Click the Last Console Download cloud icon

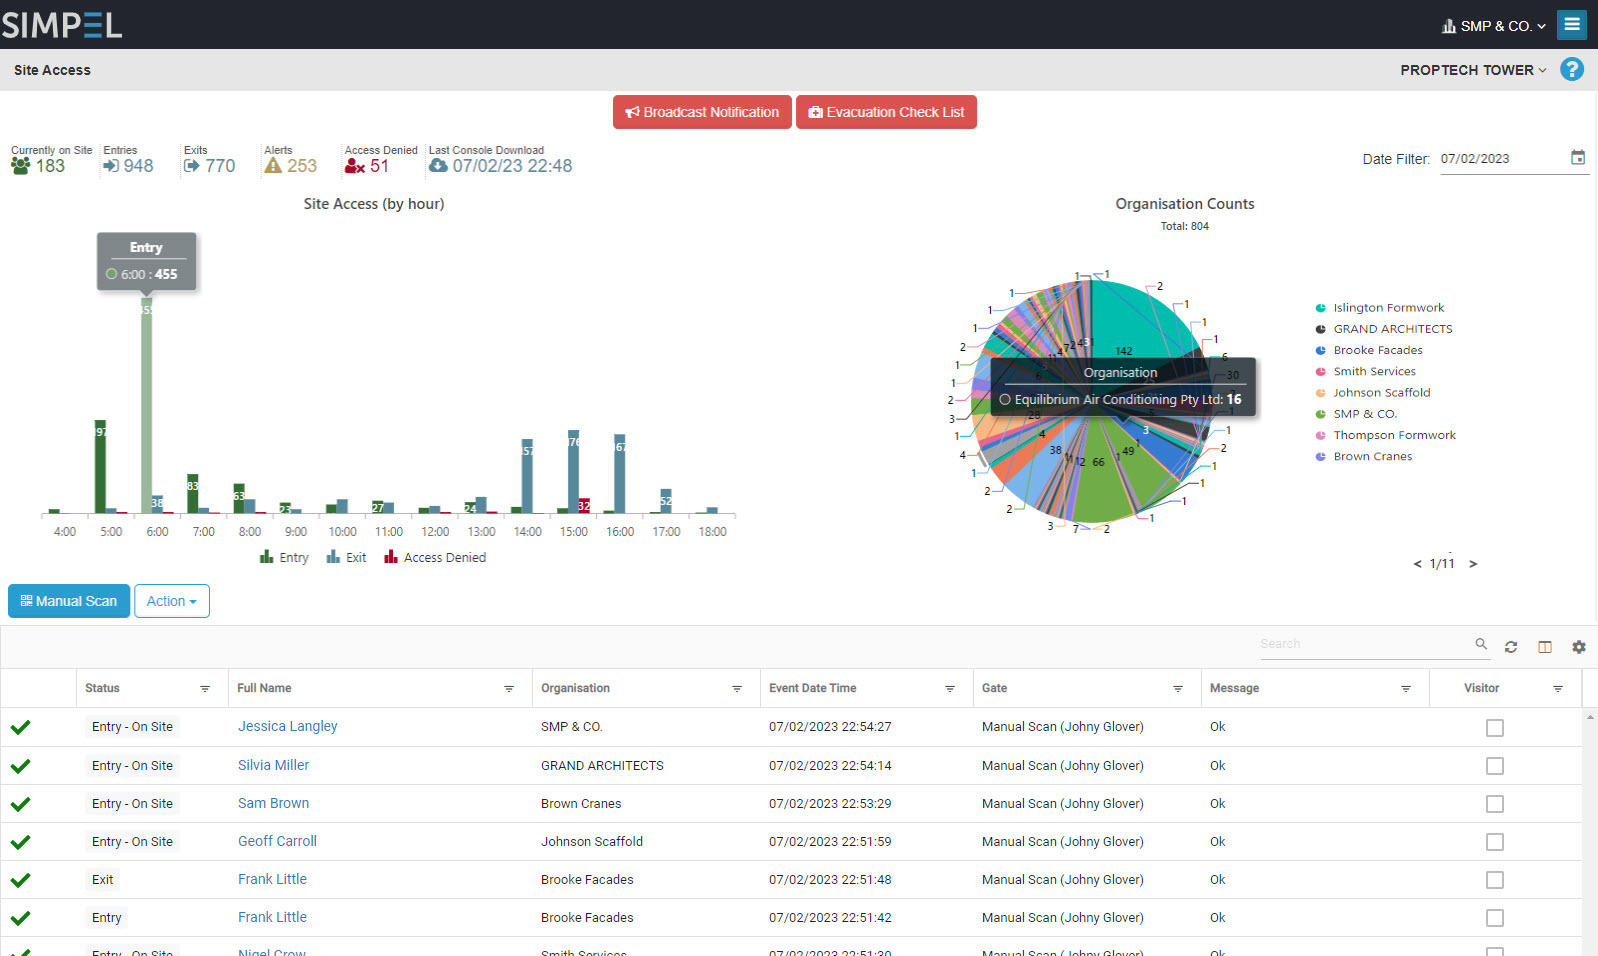438,166
